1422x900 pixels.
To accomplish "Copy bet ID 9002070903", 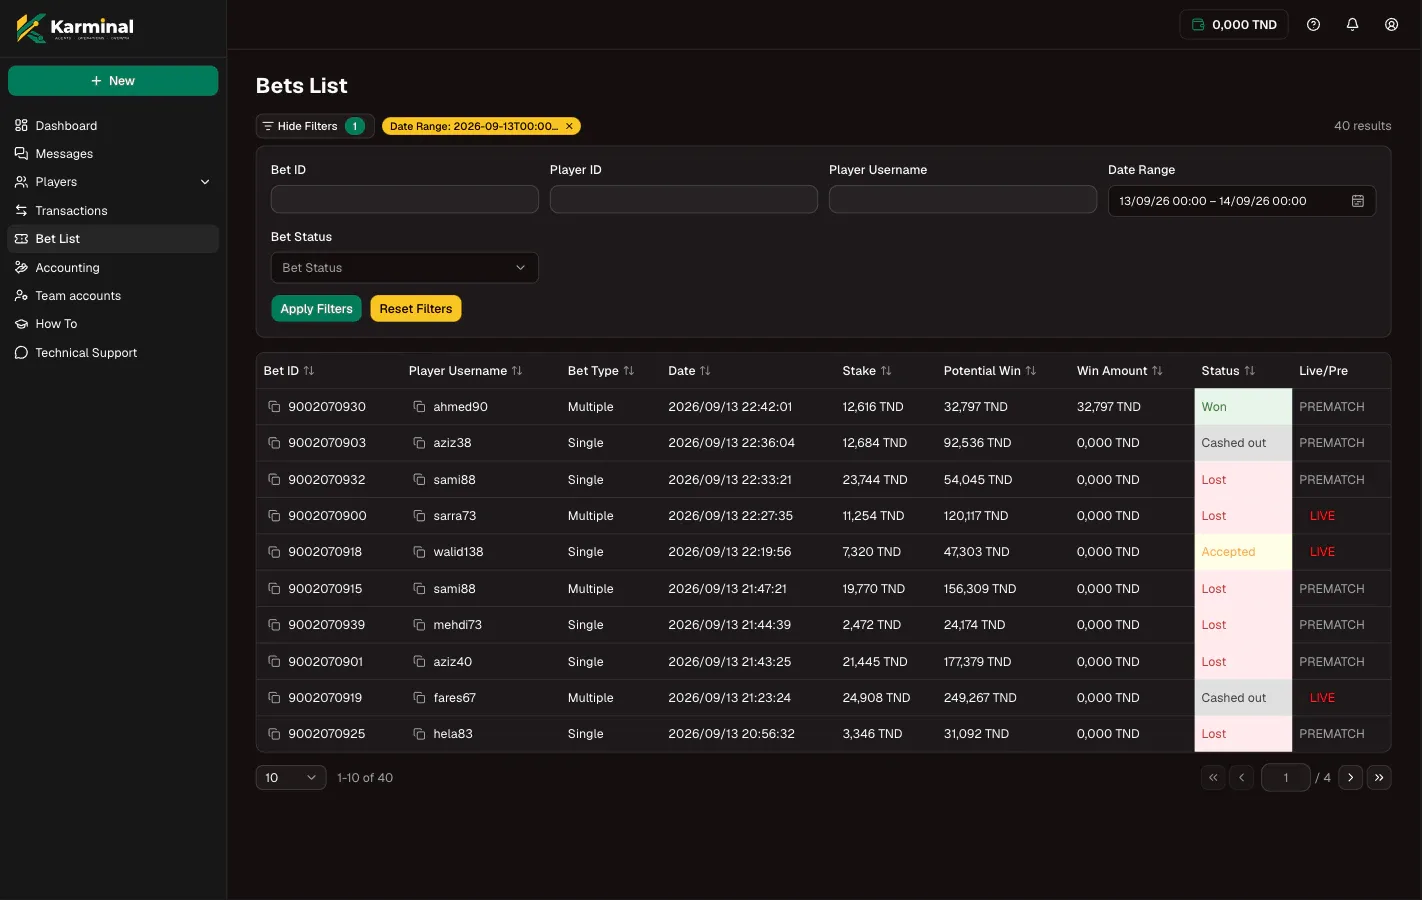I will [274, 443].
